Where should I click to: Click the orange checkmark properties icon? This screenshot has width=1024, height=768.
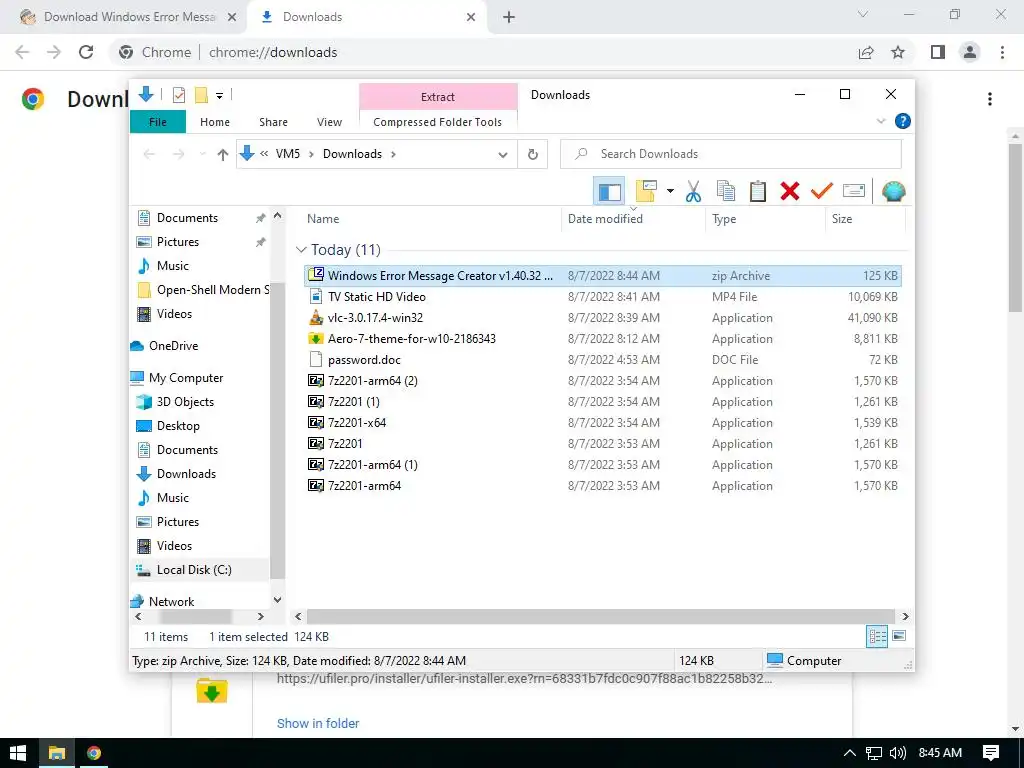822,191
